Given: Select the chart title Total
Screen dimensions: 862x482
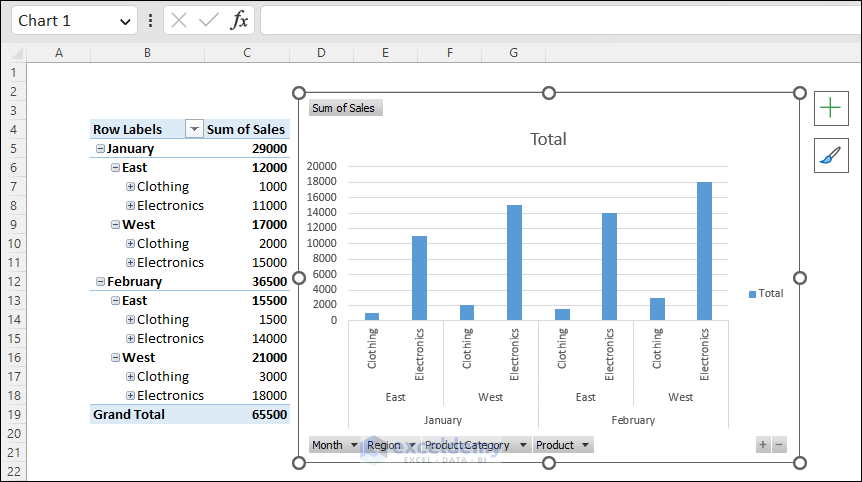Looking at the screenshot, I should tap(548, 139).
